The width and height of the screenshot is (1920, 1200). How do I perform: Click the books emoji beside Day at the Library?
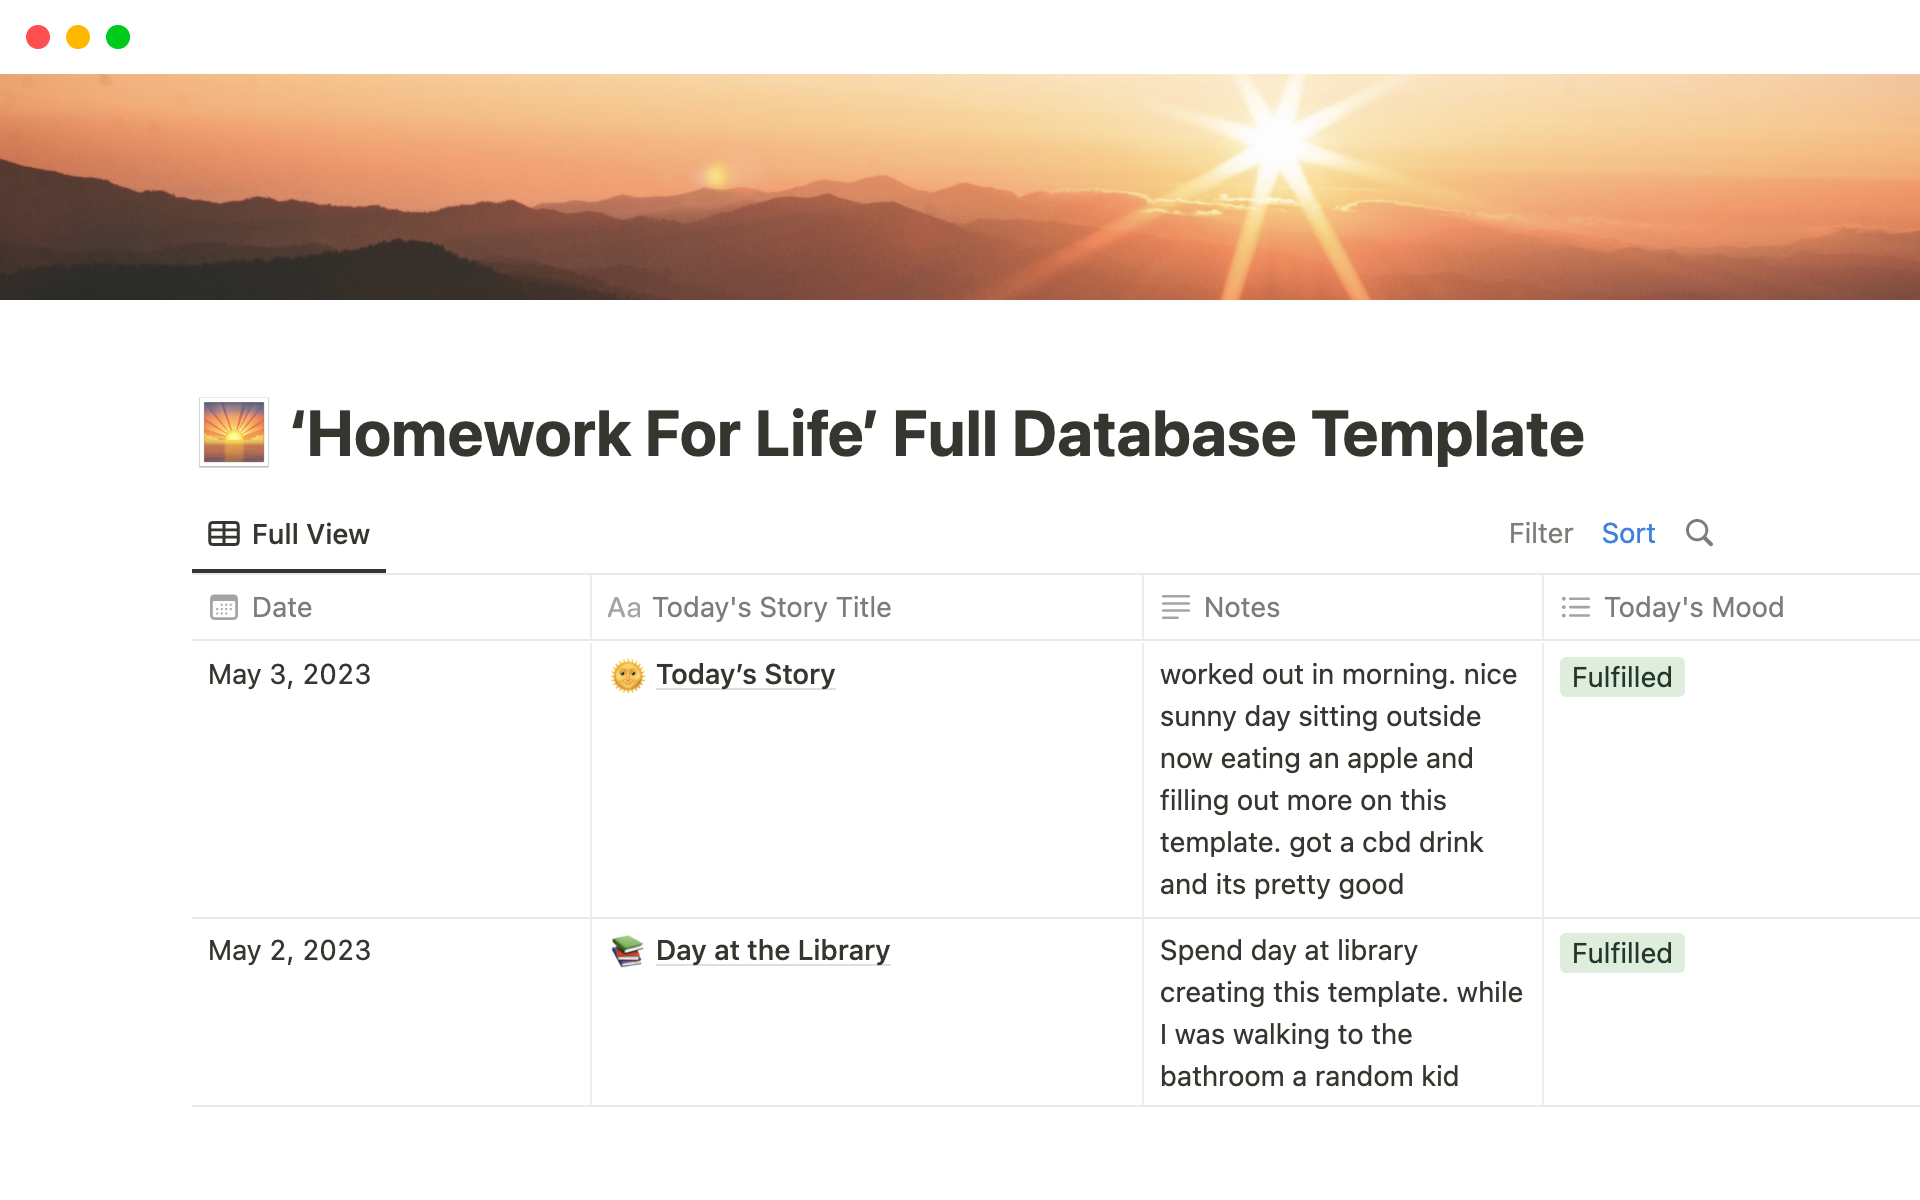pos(627,951)
